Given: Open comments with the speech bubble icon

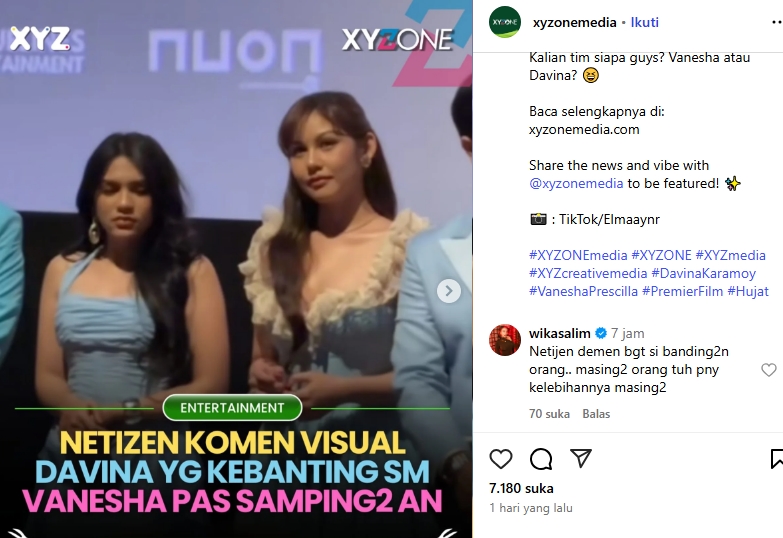Looking at the screenshot, I should 541,459.
